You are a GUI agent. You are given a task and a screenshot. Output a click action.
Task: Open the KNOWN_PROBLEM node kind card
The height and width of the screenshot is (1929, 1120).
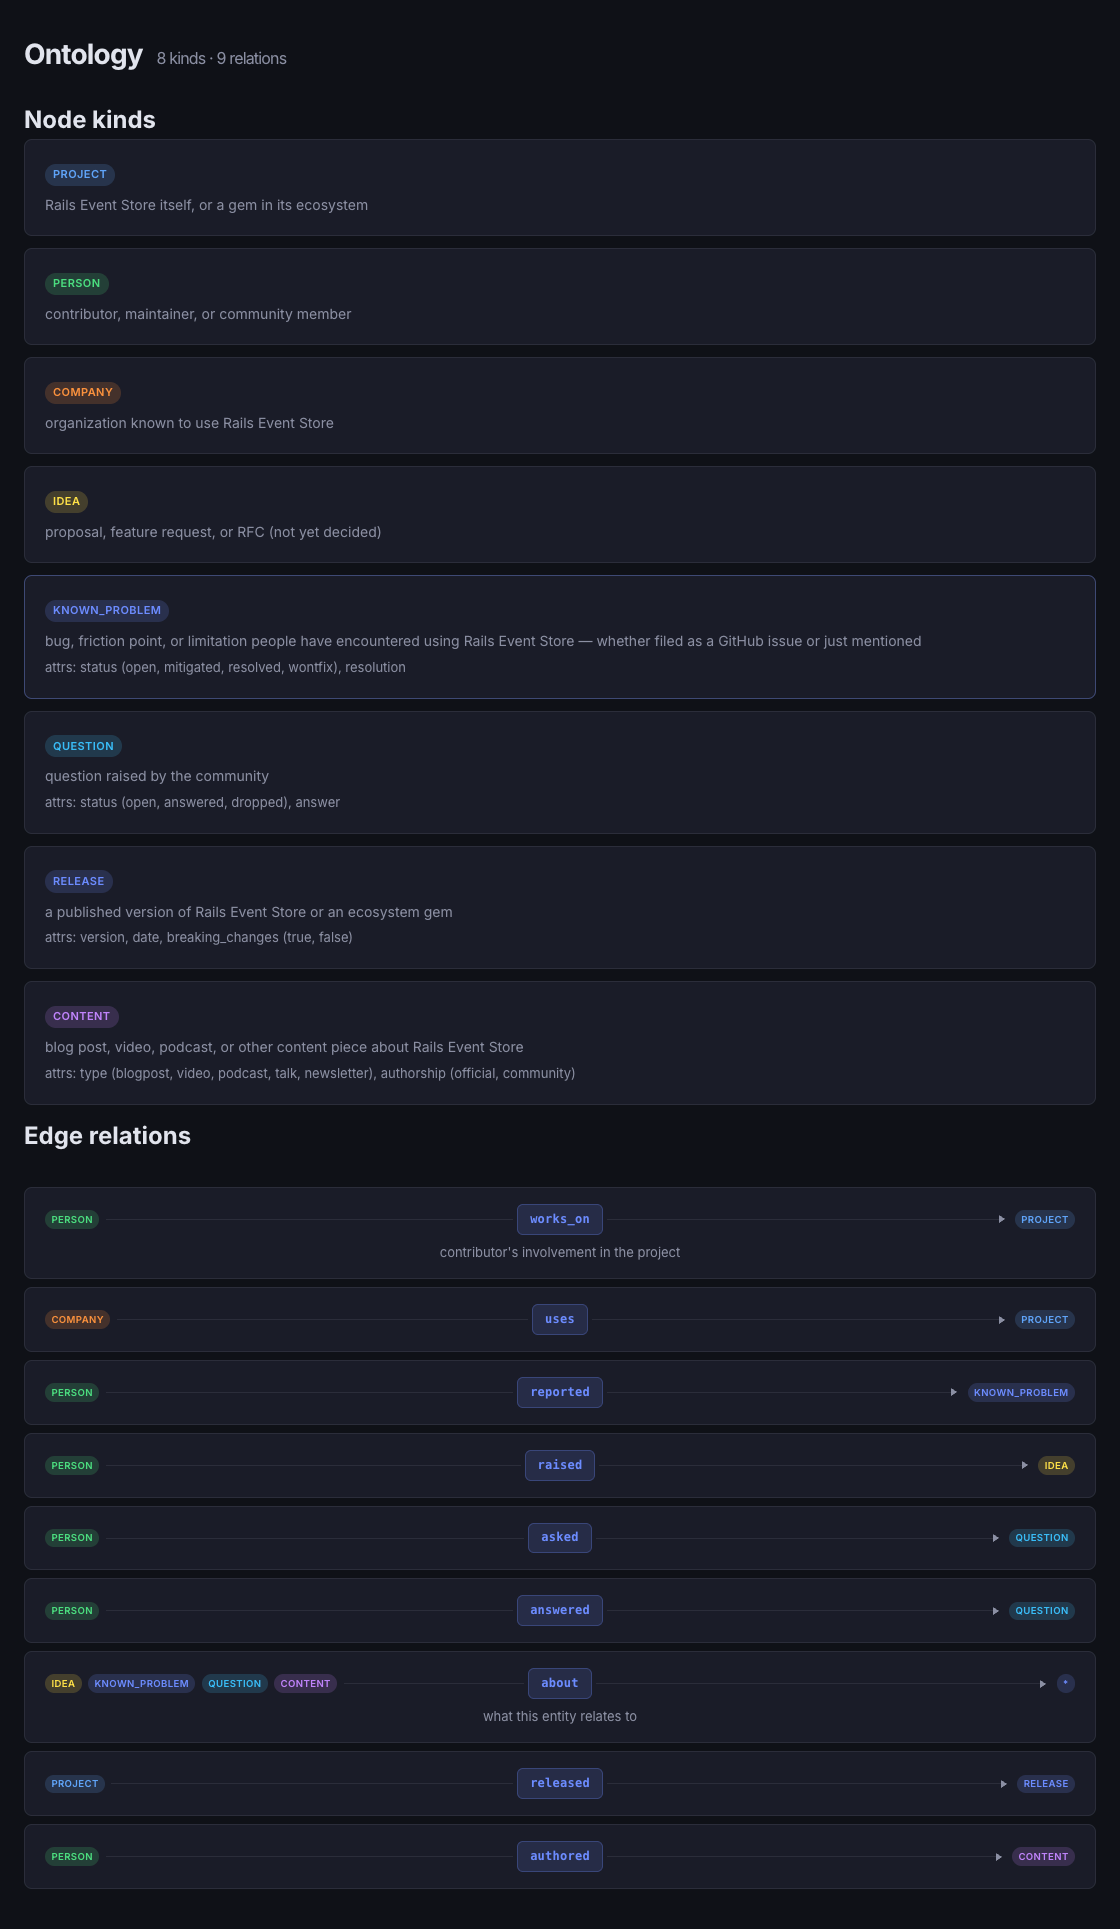coord(560,637)
